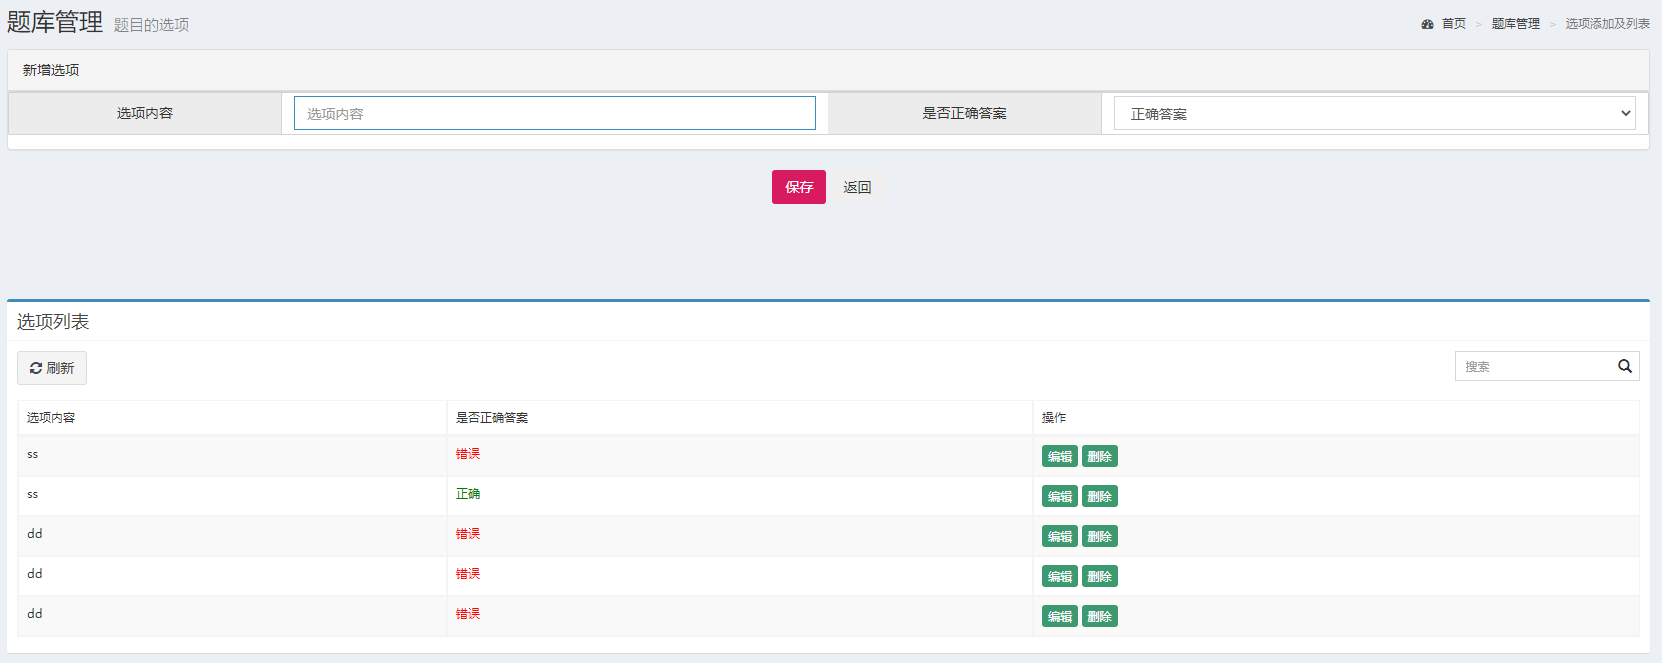
Task: Delete the ss row marked 正确
Action: tap(1100, 496)
